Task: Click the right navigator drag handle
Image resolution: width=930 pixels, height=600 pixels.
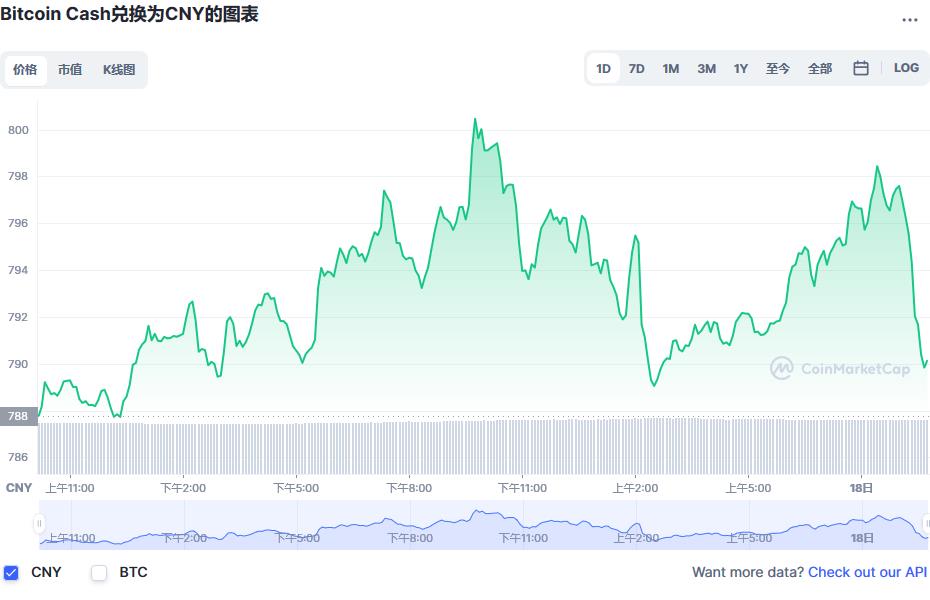Action: (925, 522)
